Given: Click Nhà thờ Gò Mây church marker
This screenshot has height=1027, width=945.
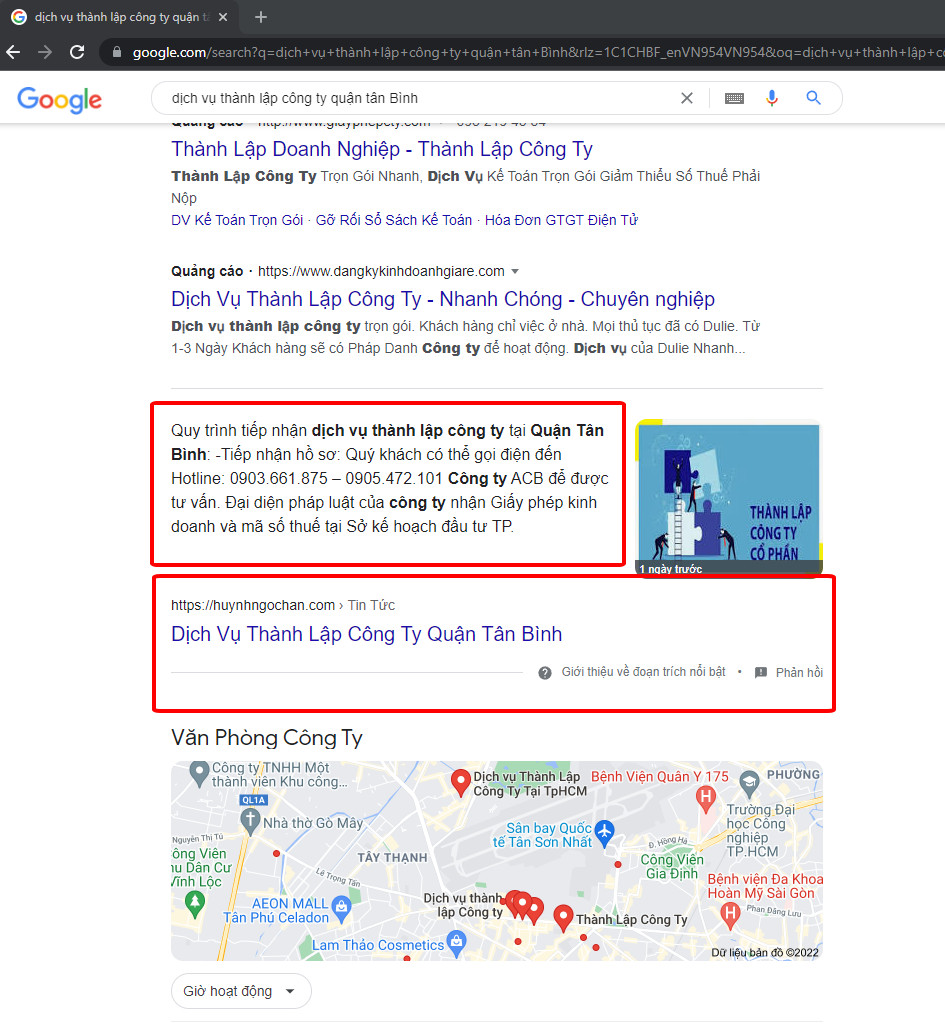Looking at the screenshot, I should pos(250,820).
